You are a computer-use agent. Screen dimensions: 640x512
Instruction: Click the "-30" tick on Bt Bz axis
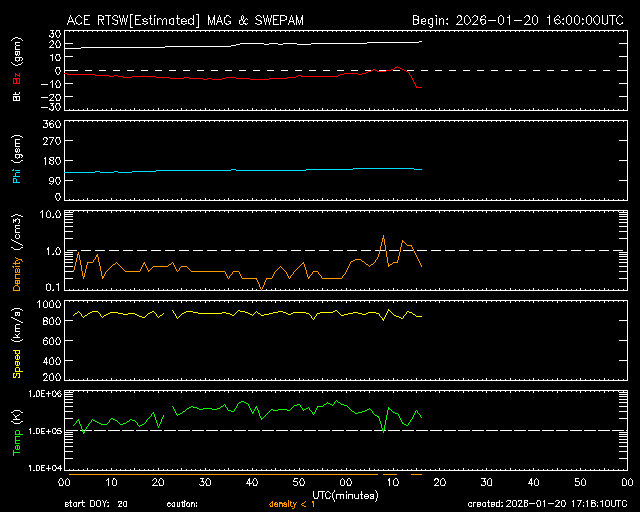click(x=51, y=107)
